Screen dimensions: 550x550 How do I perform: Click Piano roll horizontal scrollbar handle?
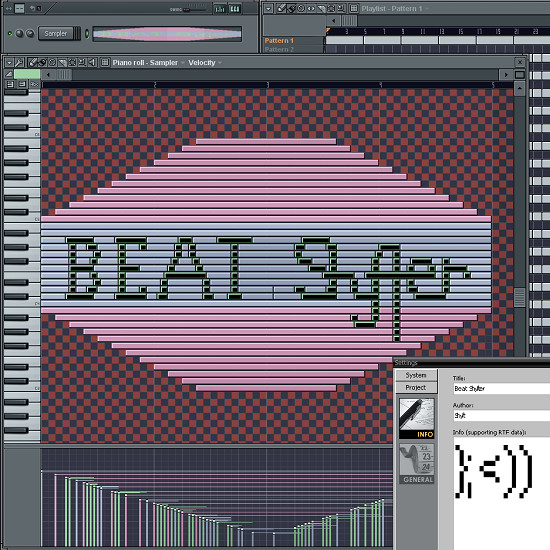(64, 74)
